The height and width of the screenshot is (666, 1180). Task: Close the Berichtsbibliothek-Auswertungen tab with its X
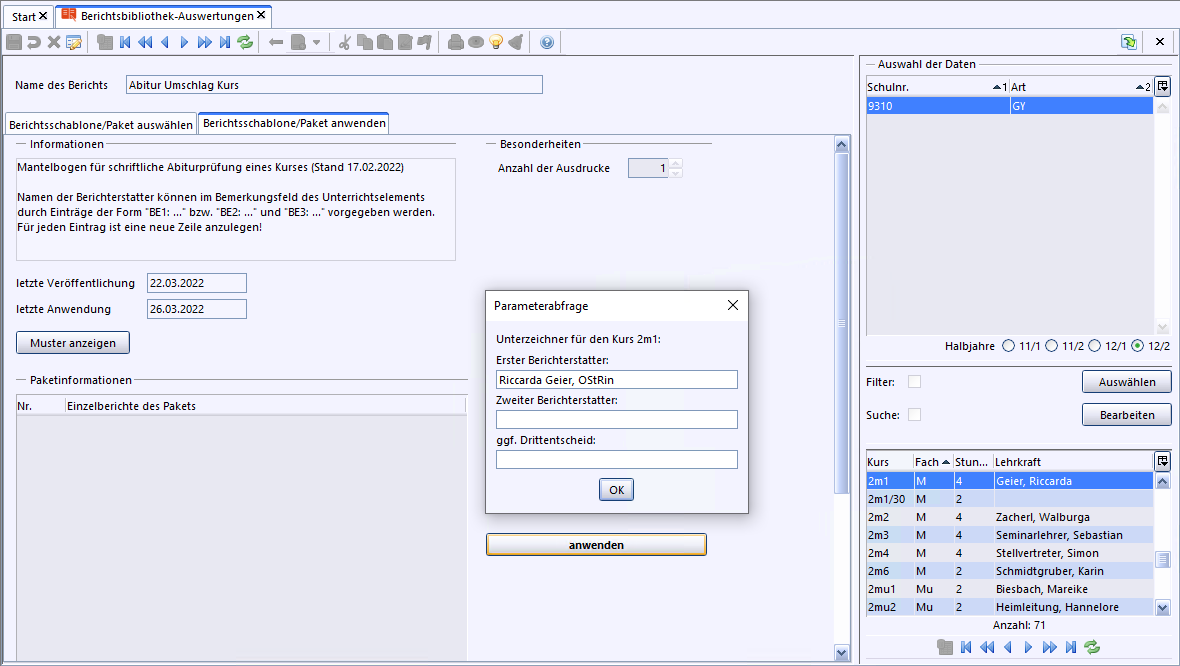[261, 14]
